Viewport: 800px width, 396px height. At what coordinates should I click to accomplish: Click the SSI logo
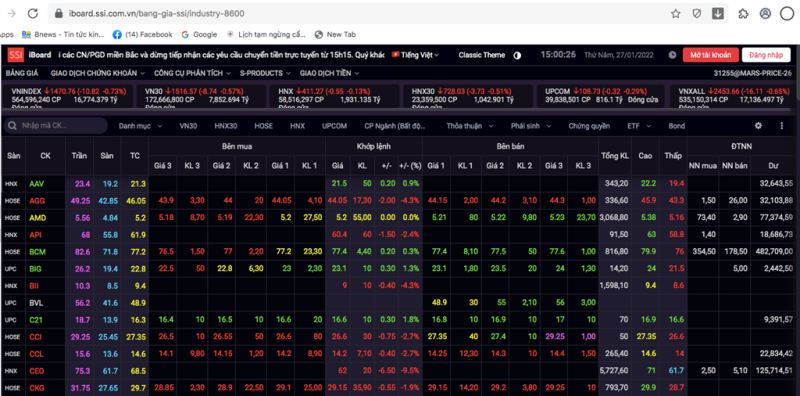15,55
